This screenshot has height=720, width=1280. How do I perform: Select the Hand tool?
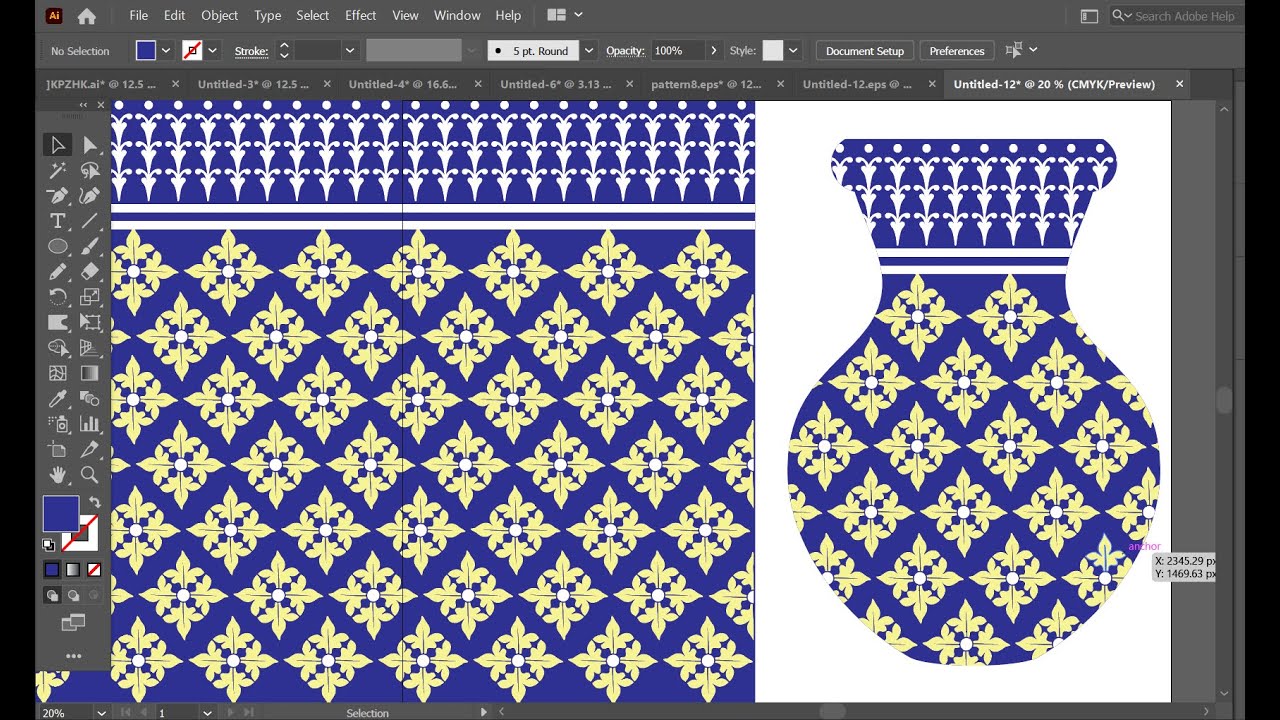click(x=58, y=475)
